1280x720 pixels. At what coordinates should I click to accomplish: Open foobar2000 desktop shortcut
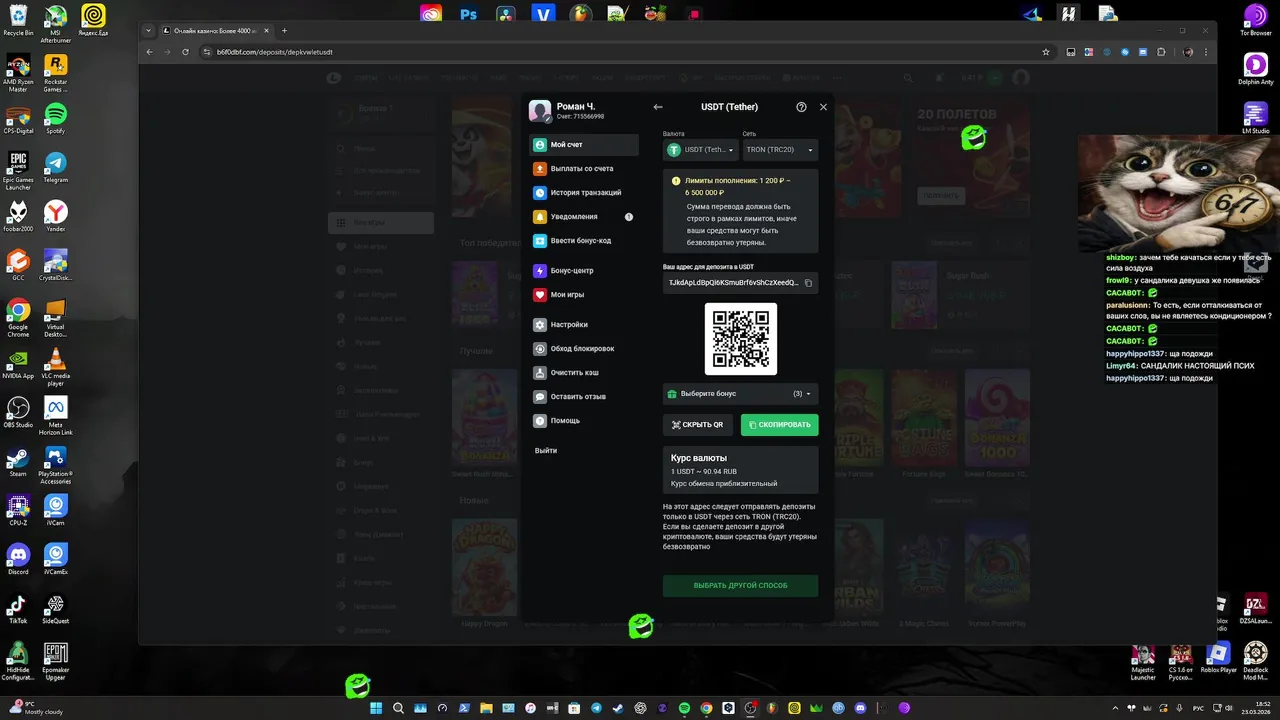(x=18, y=215)
